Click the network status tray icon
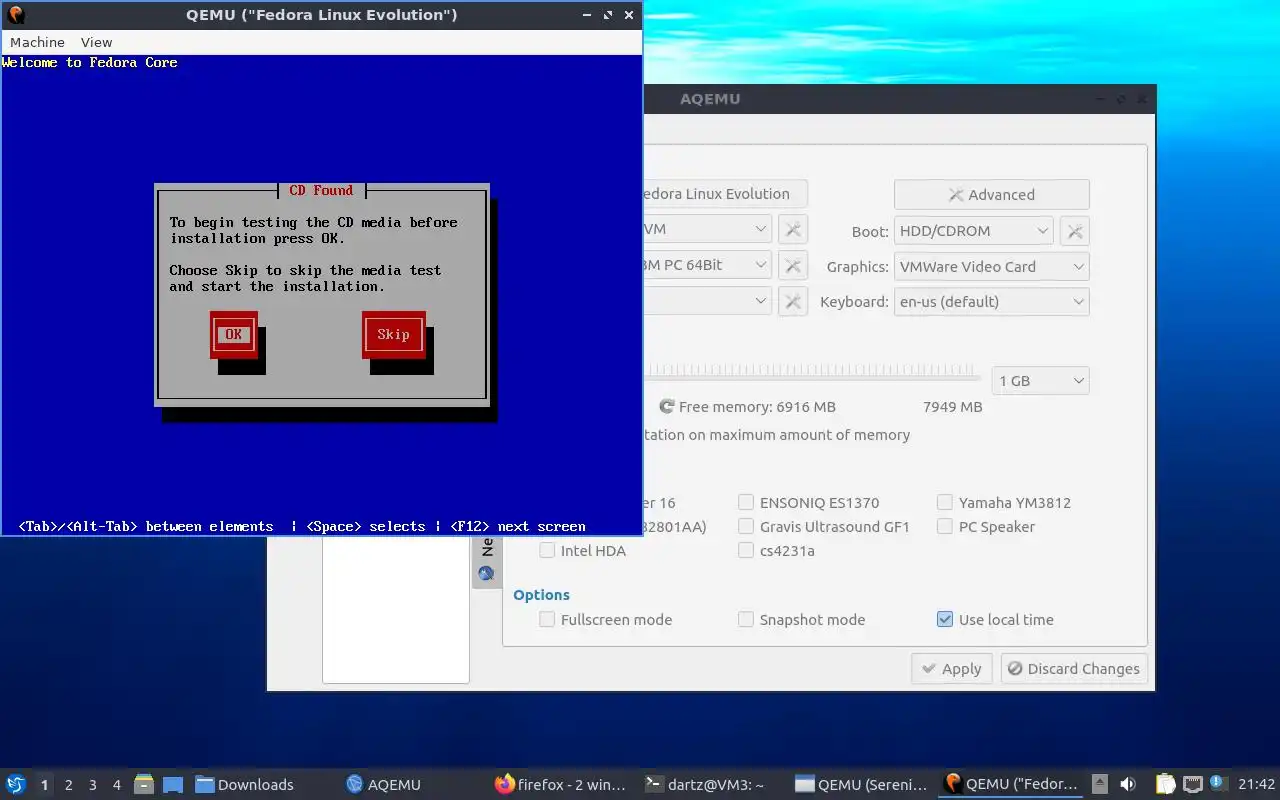The height and width of the screenshot is (800, 1280). pos(1192,784)
